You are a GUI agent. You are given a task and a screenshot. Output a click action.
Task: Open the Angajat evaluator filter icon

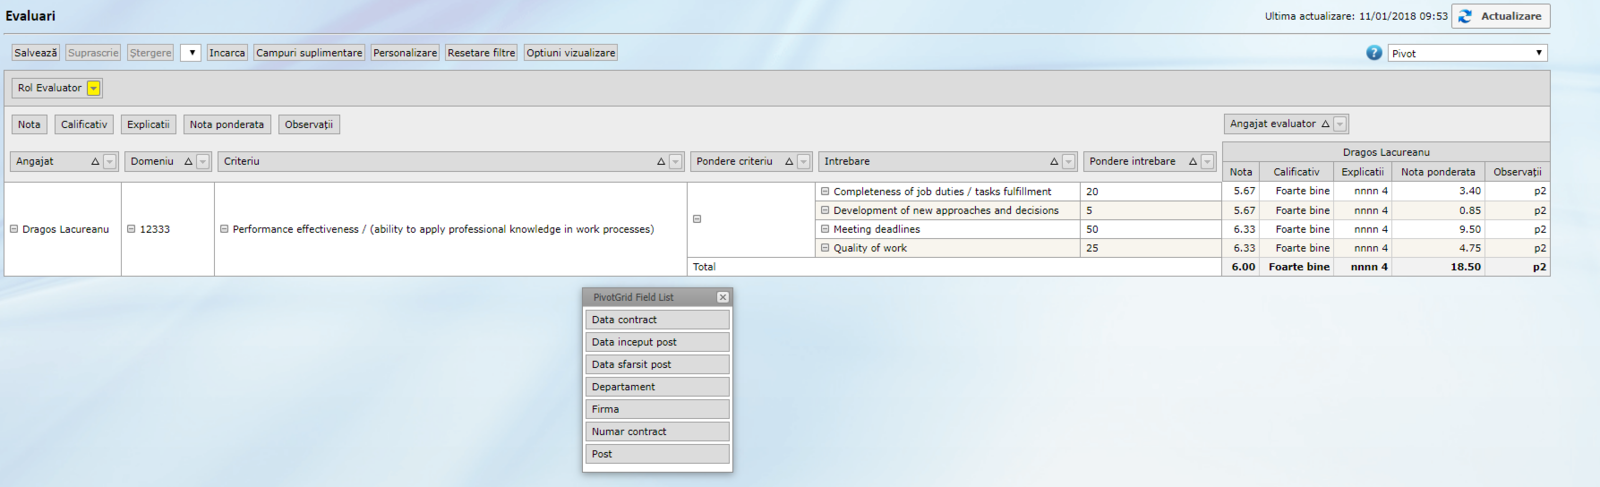(1340, 124)
